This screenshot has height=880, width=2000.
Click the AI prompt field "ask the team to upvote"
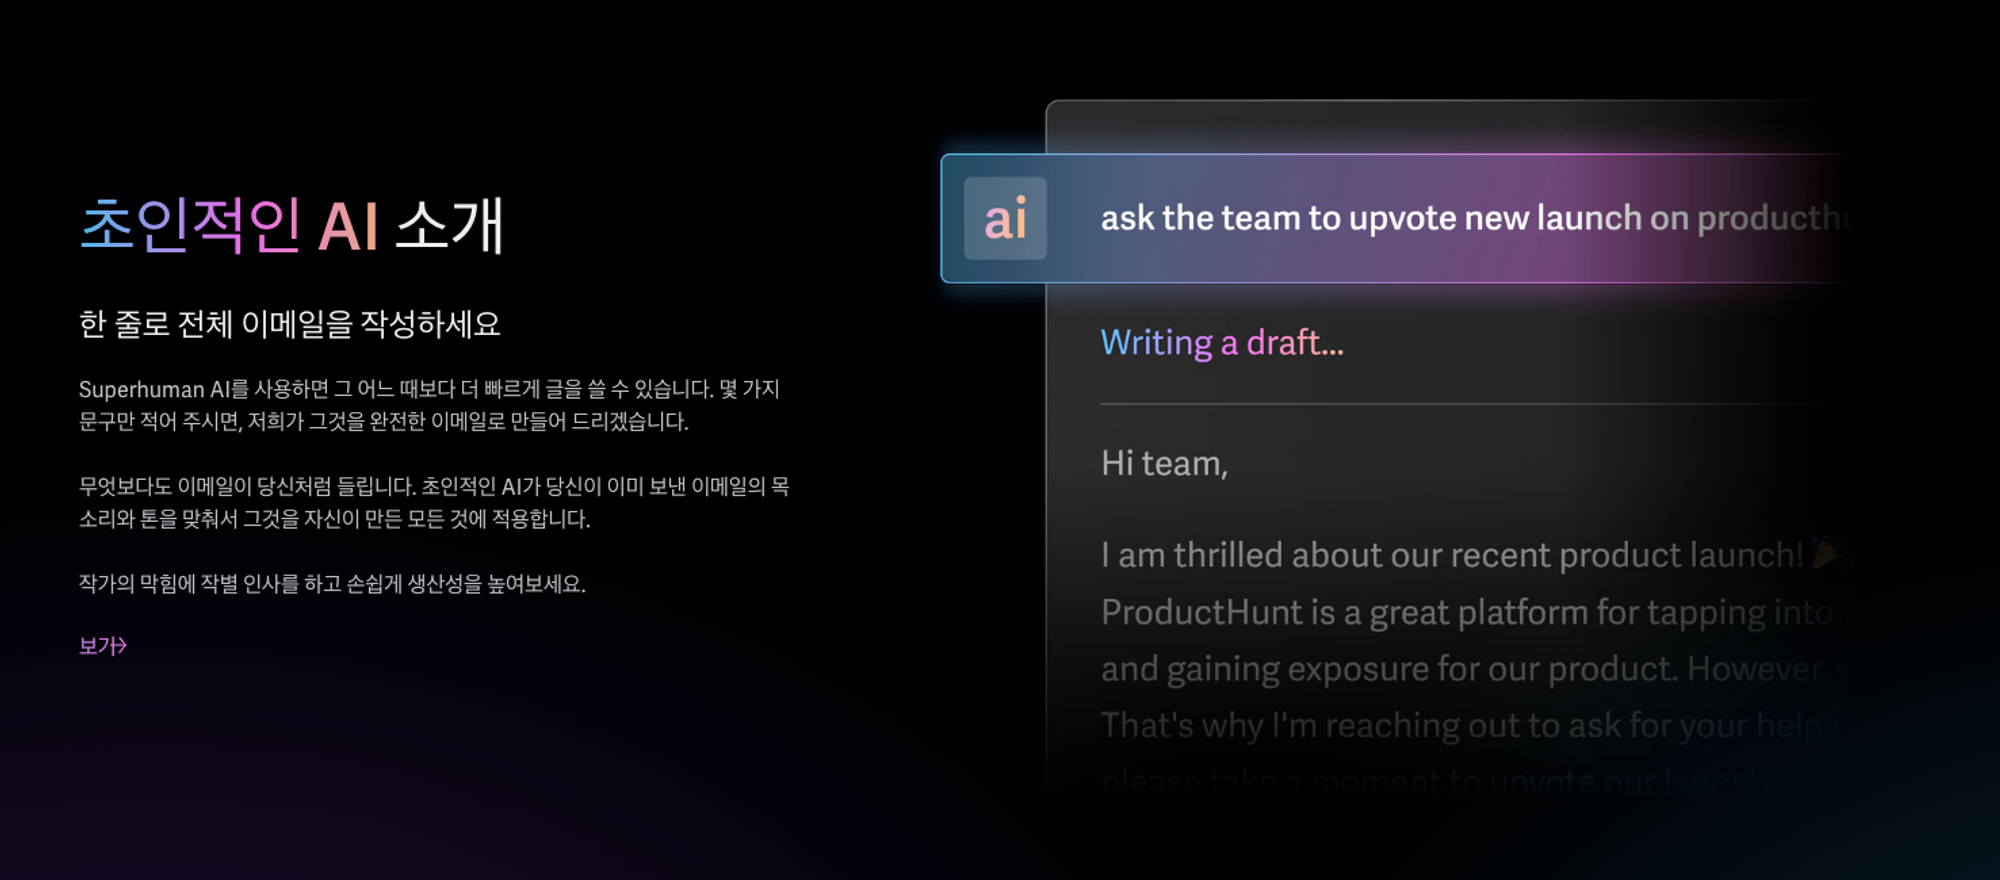pos(1395,218)
